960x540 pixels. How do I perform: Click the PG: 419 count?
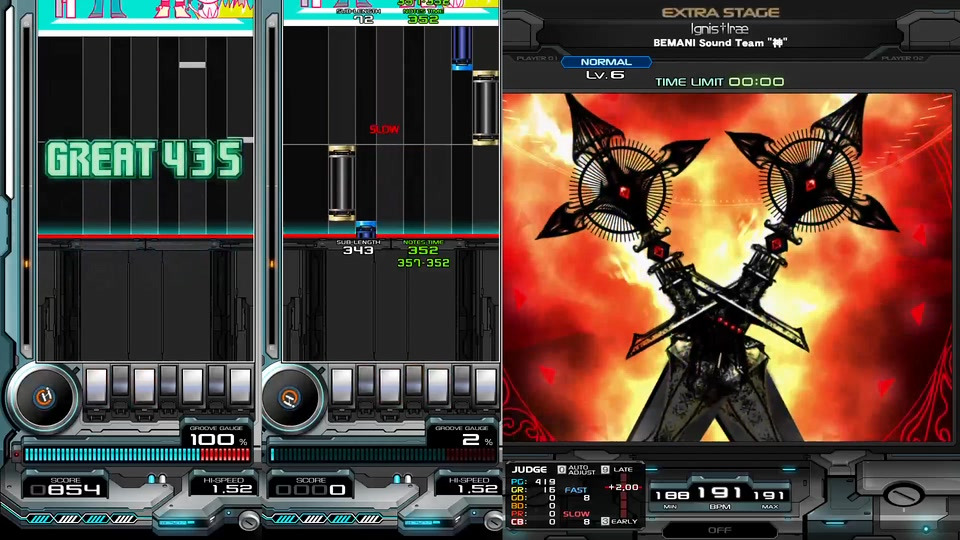[533, 482]
